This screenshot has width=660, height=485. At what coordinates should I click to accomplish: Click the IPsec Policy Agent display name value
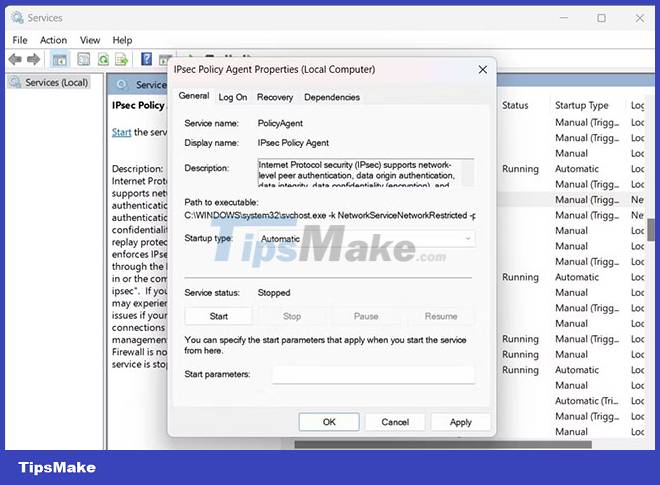tap(293, 143)
